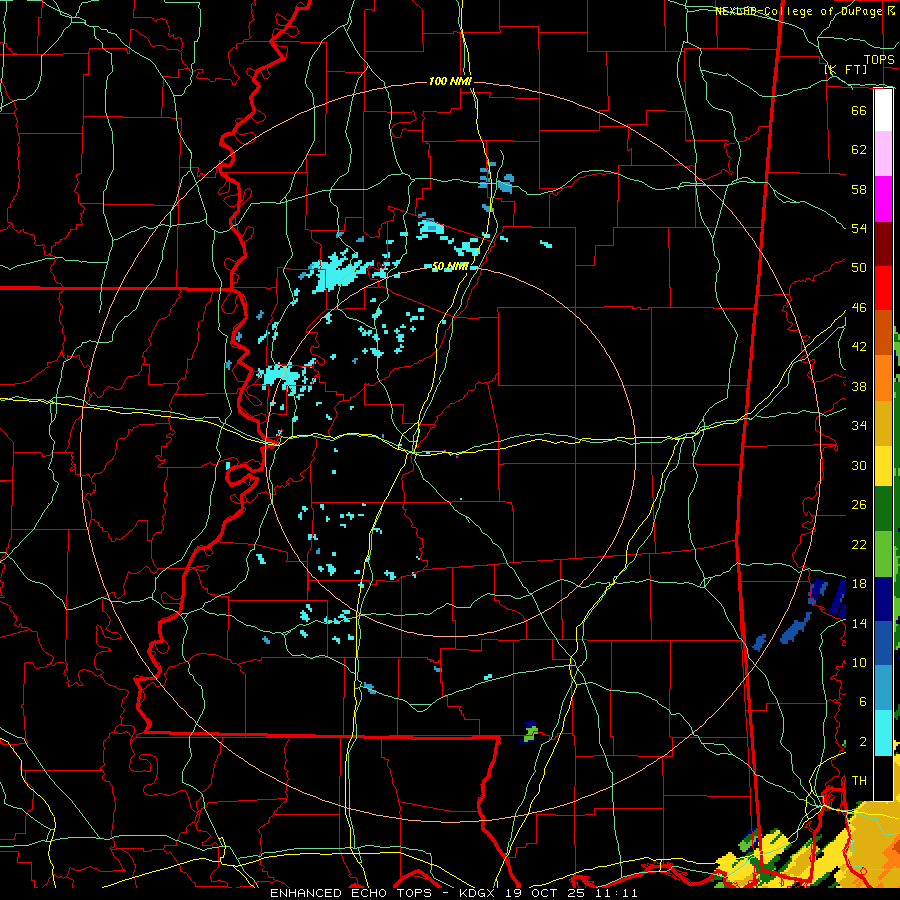Viewport: 900px width, 900px height.
Task: Click the medium blue legend swatch
Action: pos(883,643)
